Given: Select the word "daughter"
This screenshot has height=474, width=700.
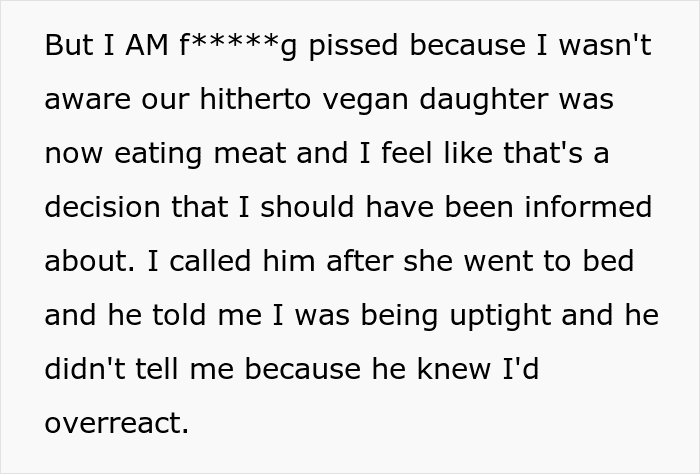Looking at the screenshot, I should pos(483,100).
